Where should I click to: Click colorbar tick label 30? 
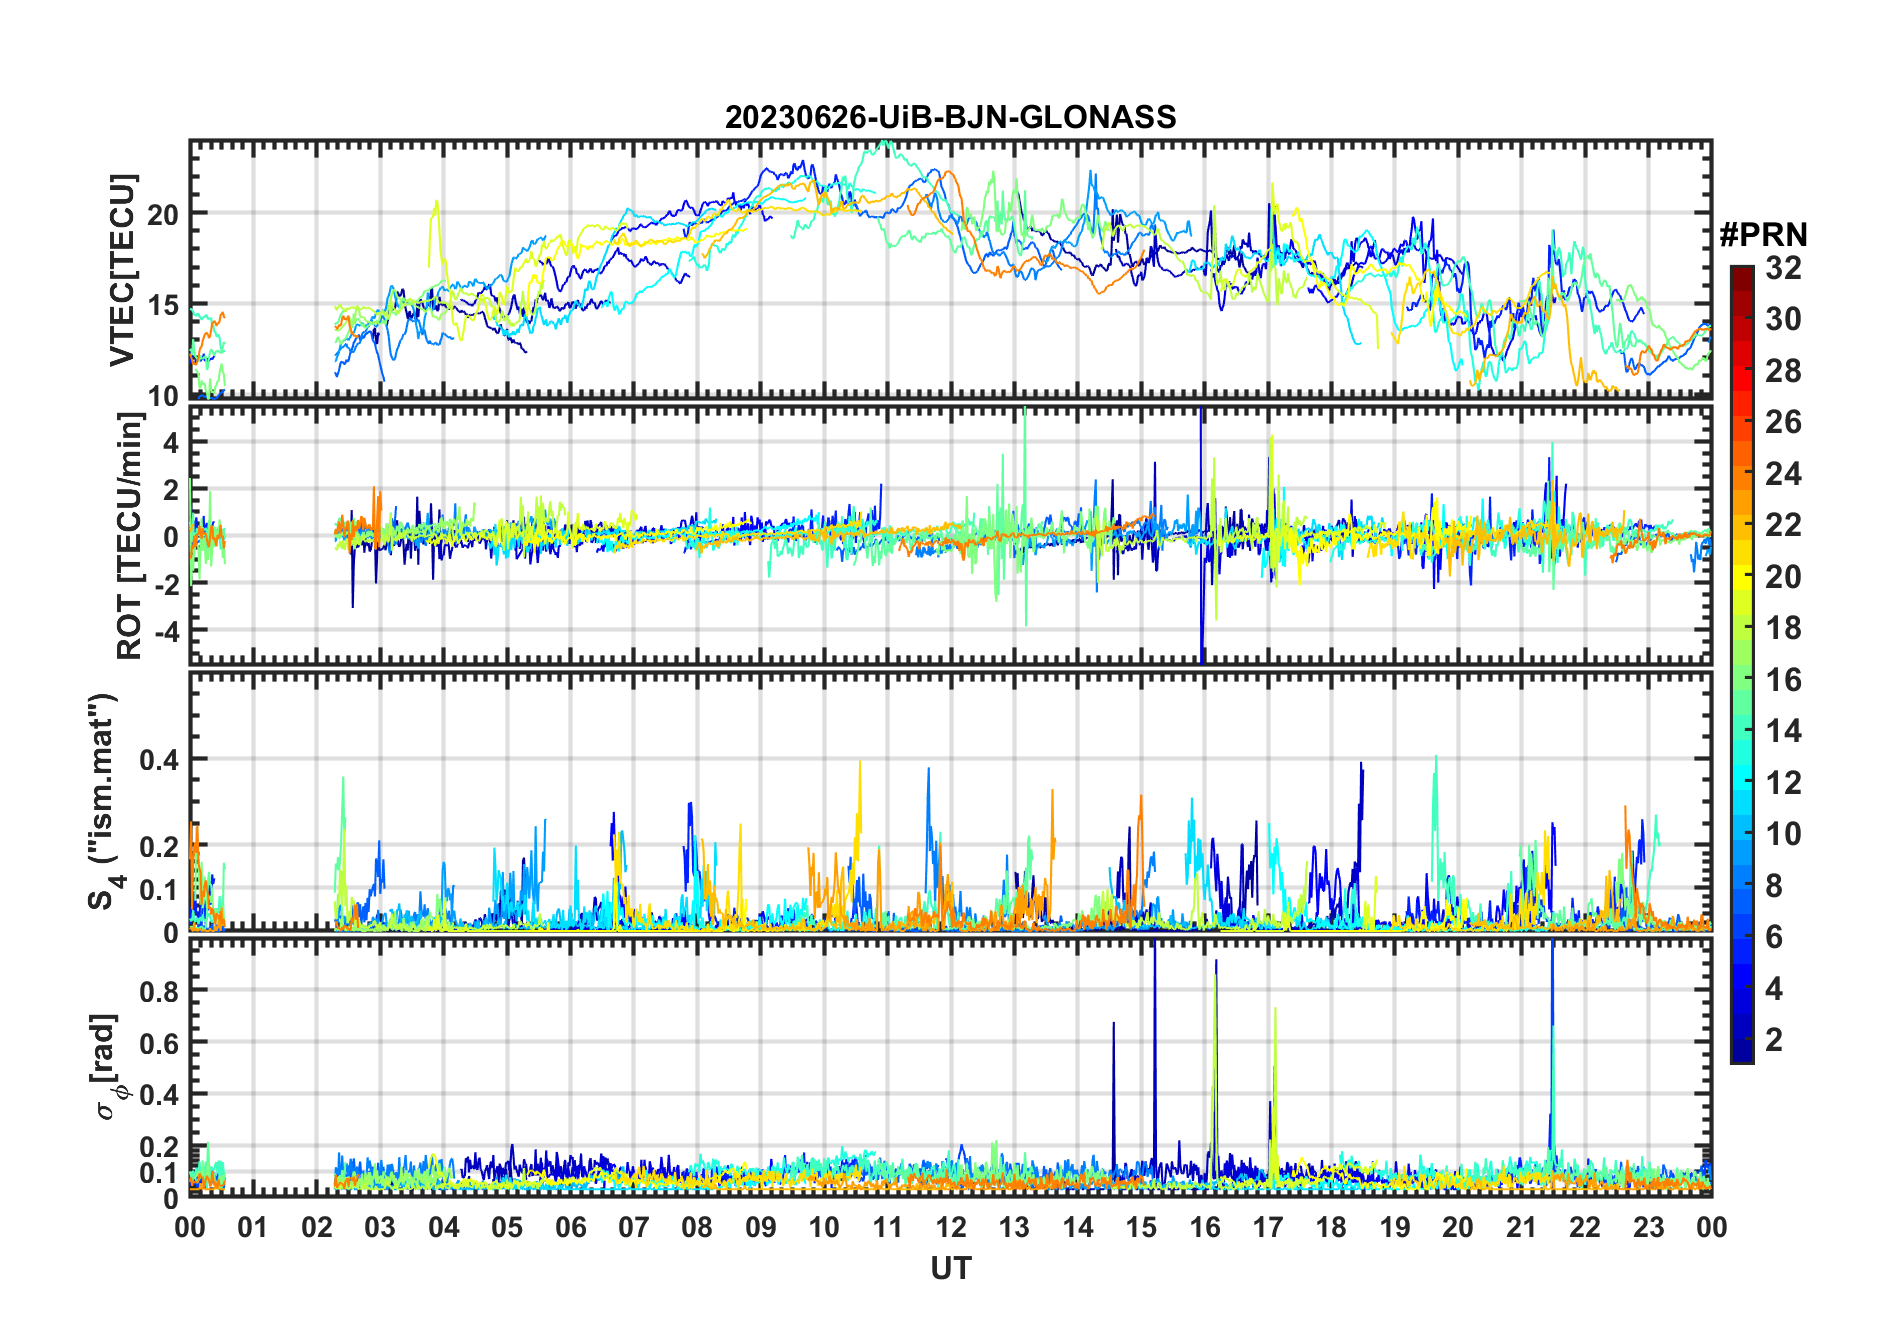(1783, 319)
